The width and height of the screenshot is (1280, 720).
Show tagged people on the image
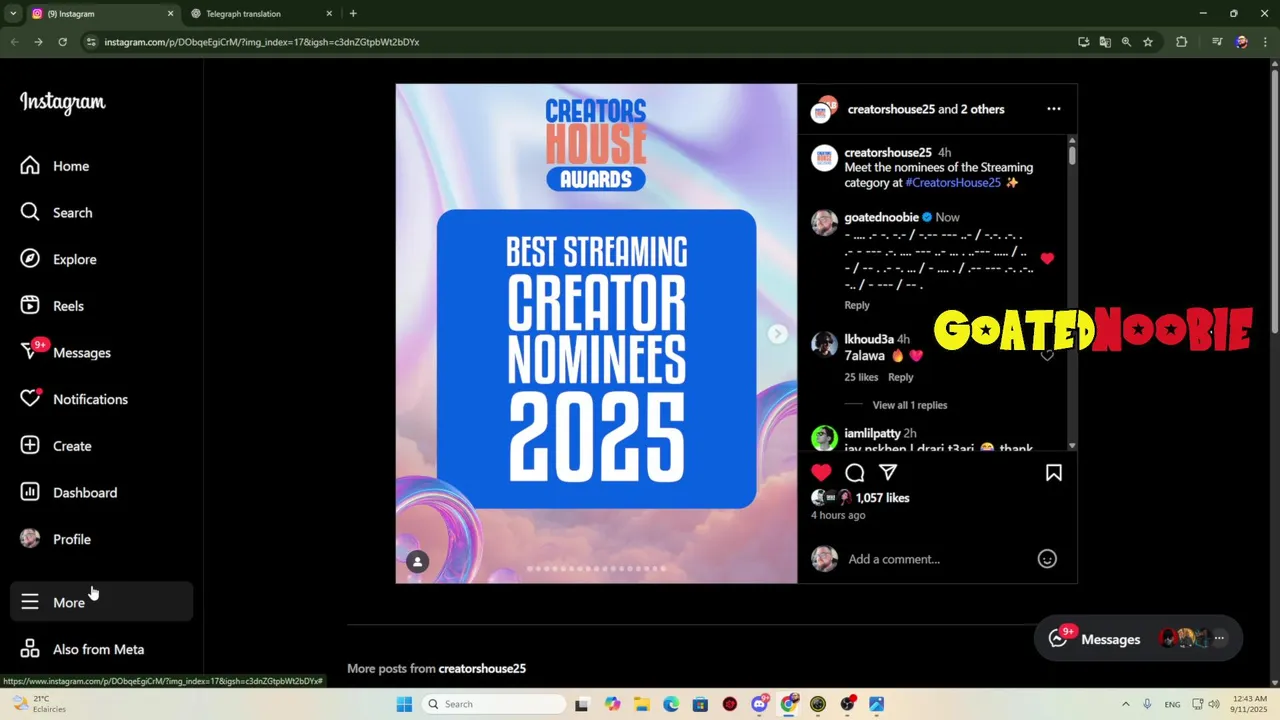tap(418, 562)
